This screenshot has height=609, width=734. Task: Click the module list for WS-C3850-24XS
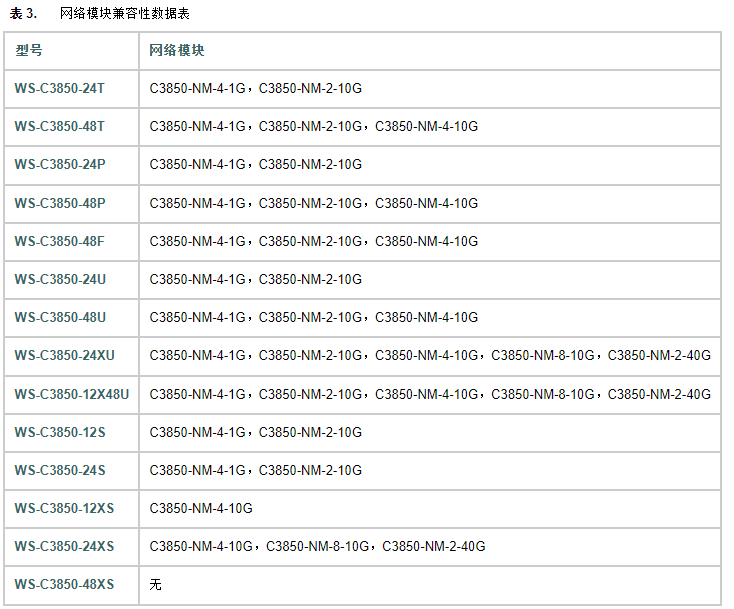[317, 546]
